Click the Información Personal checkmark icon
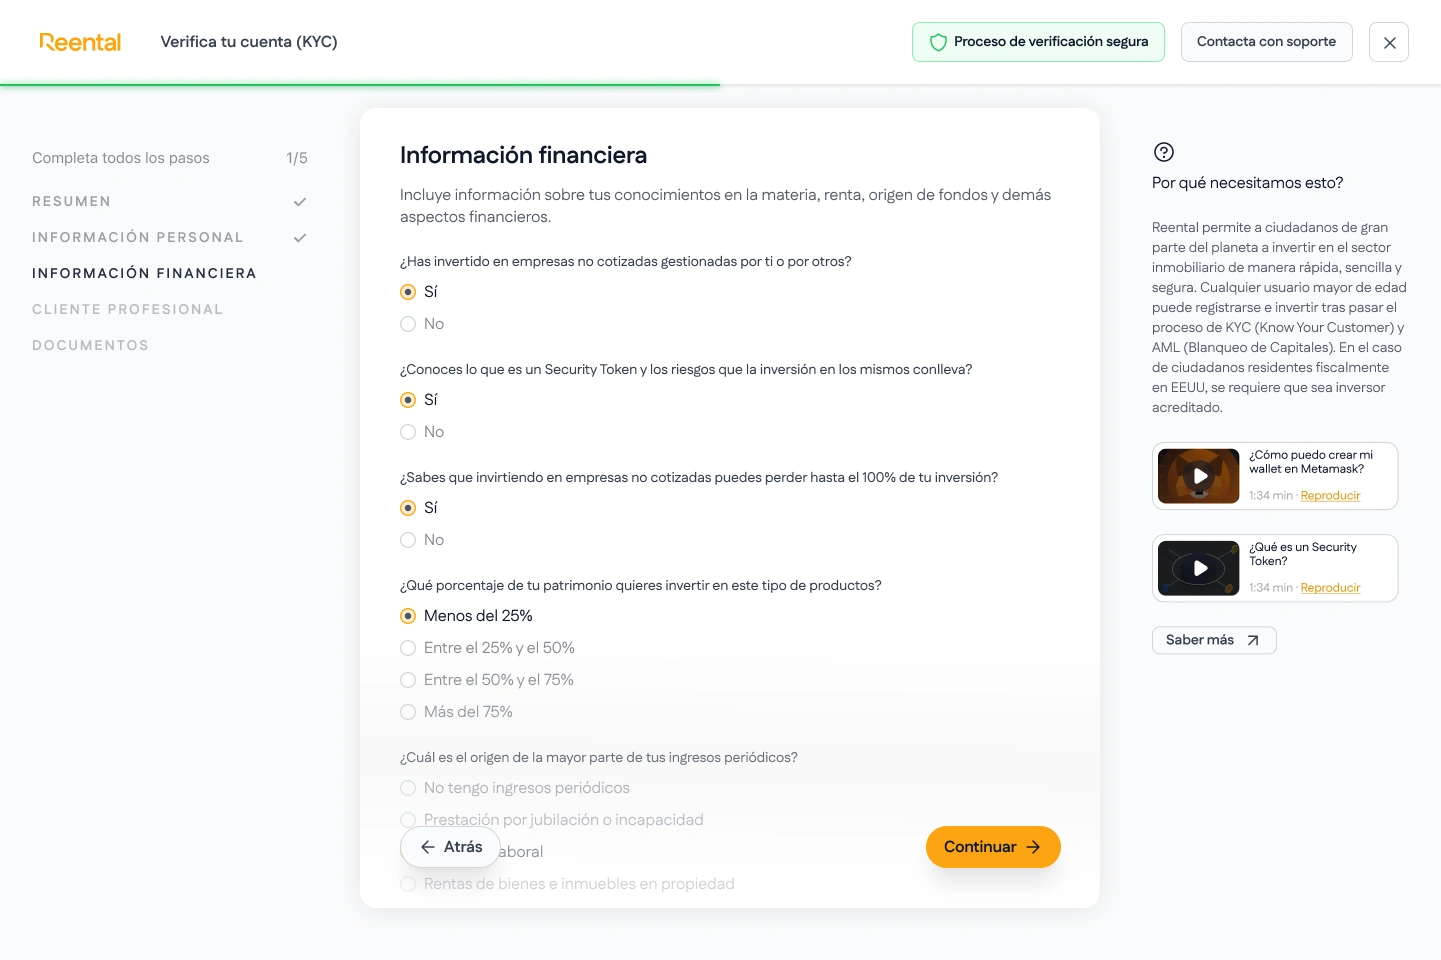 click(300, 238)
